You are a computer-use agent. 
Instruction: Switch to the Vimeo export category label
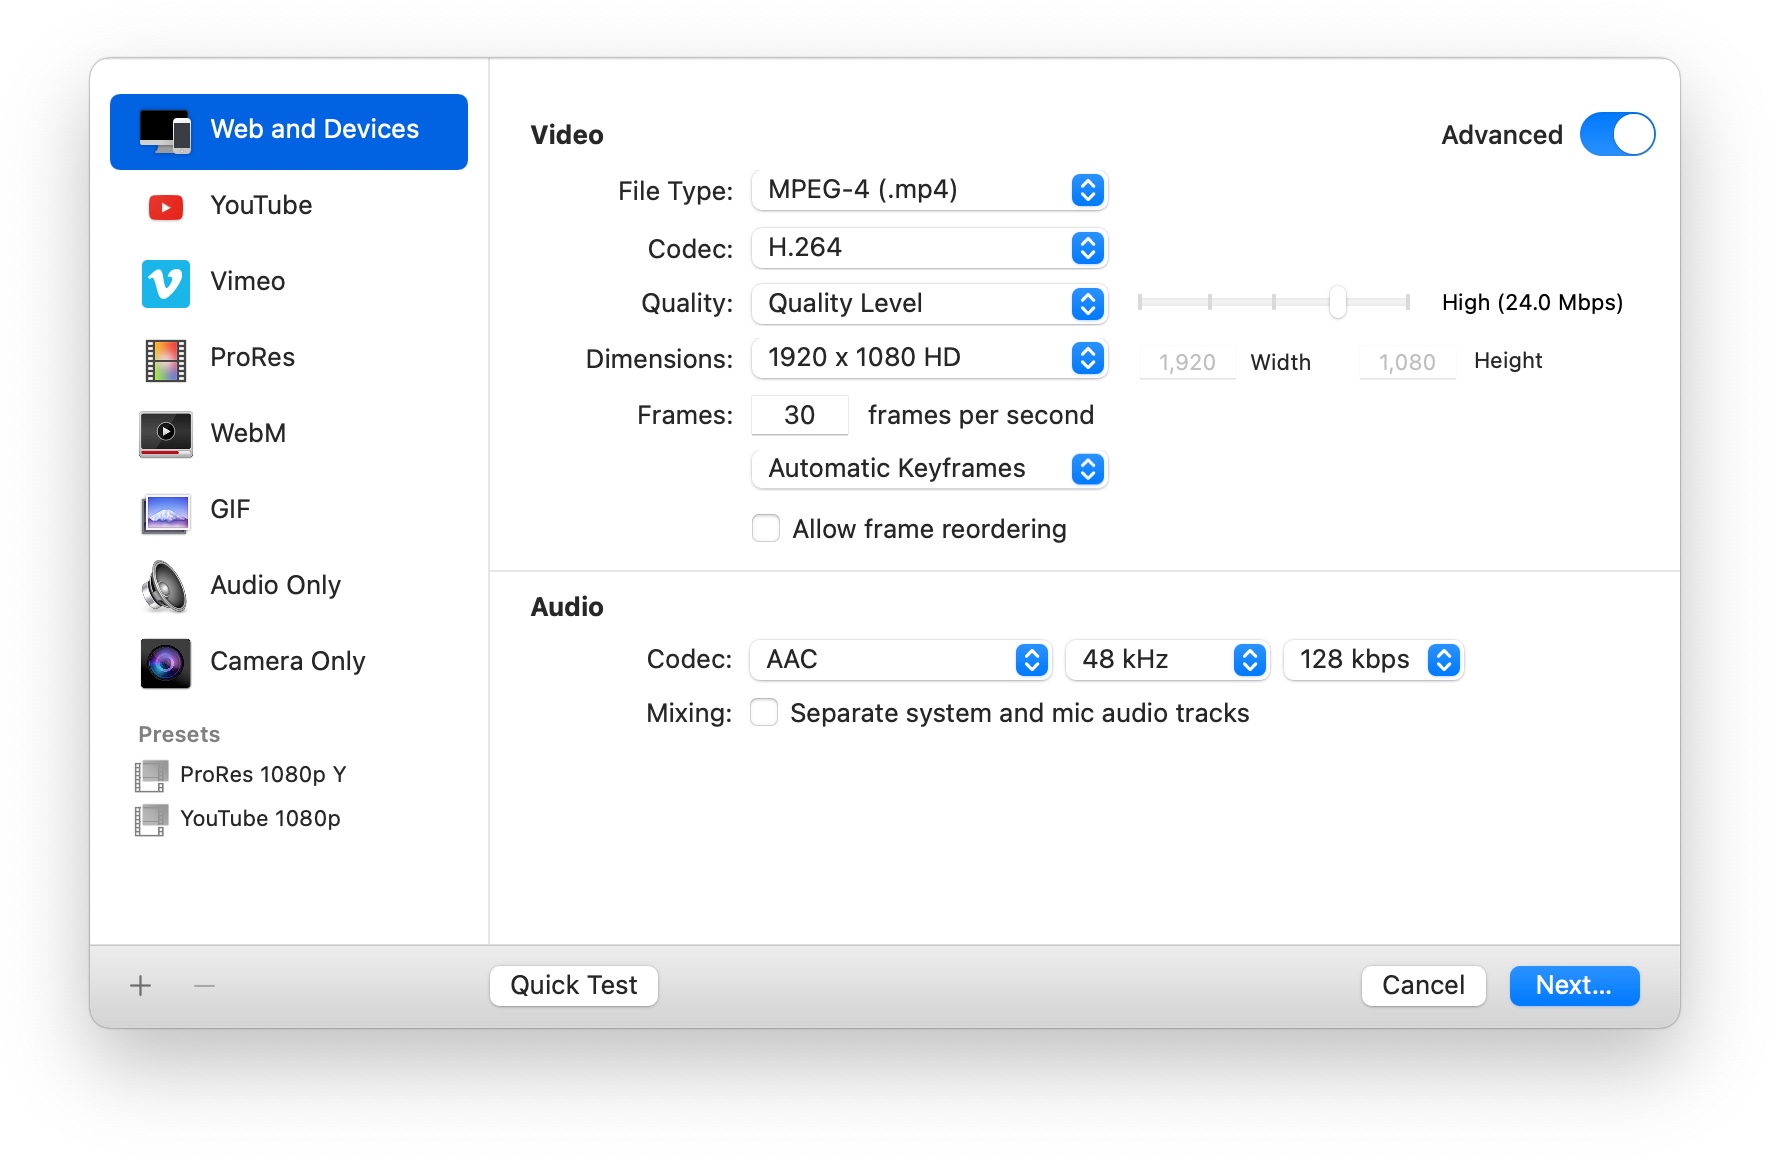click(248, 281)
